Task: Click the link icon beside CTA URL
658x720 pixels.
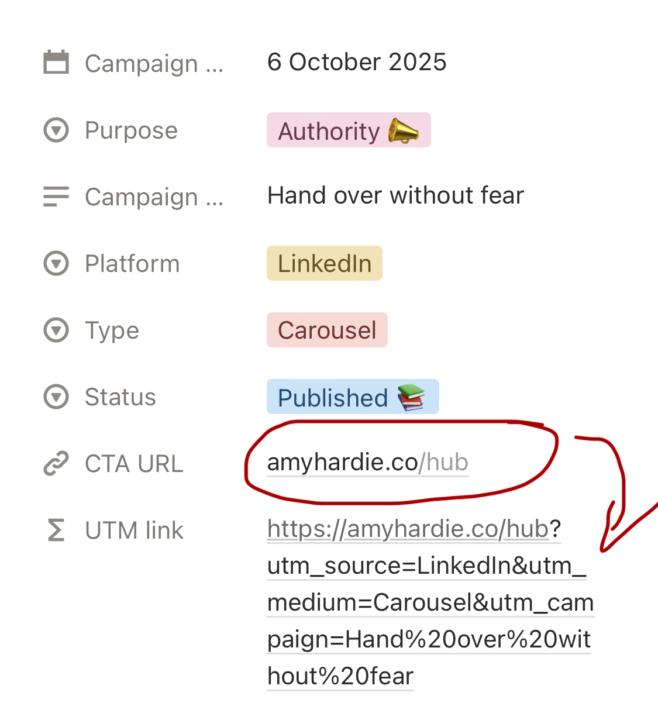Action: [56, 464]
